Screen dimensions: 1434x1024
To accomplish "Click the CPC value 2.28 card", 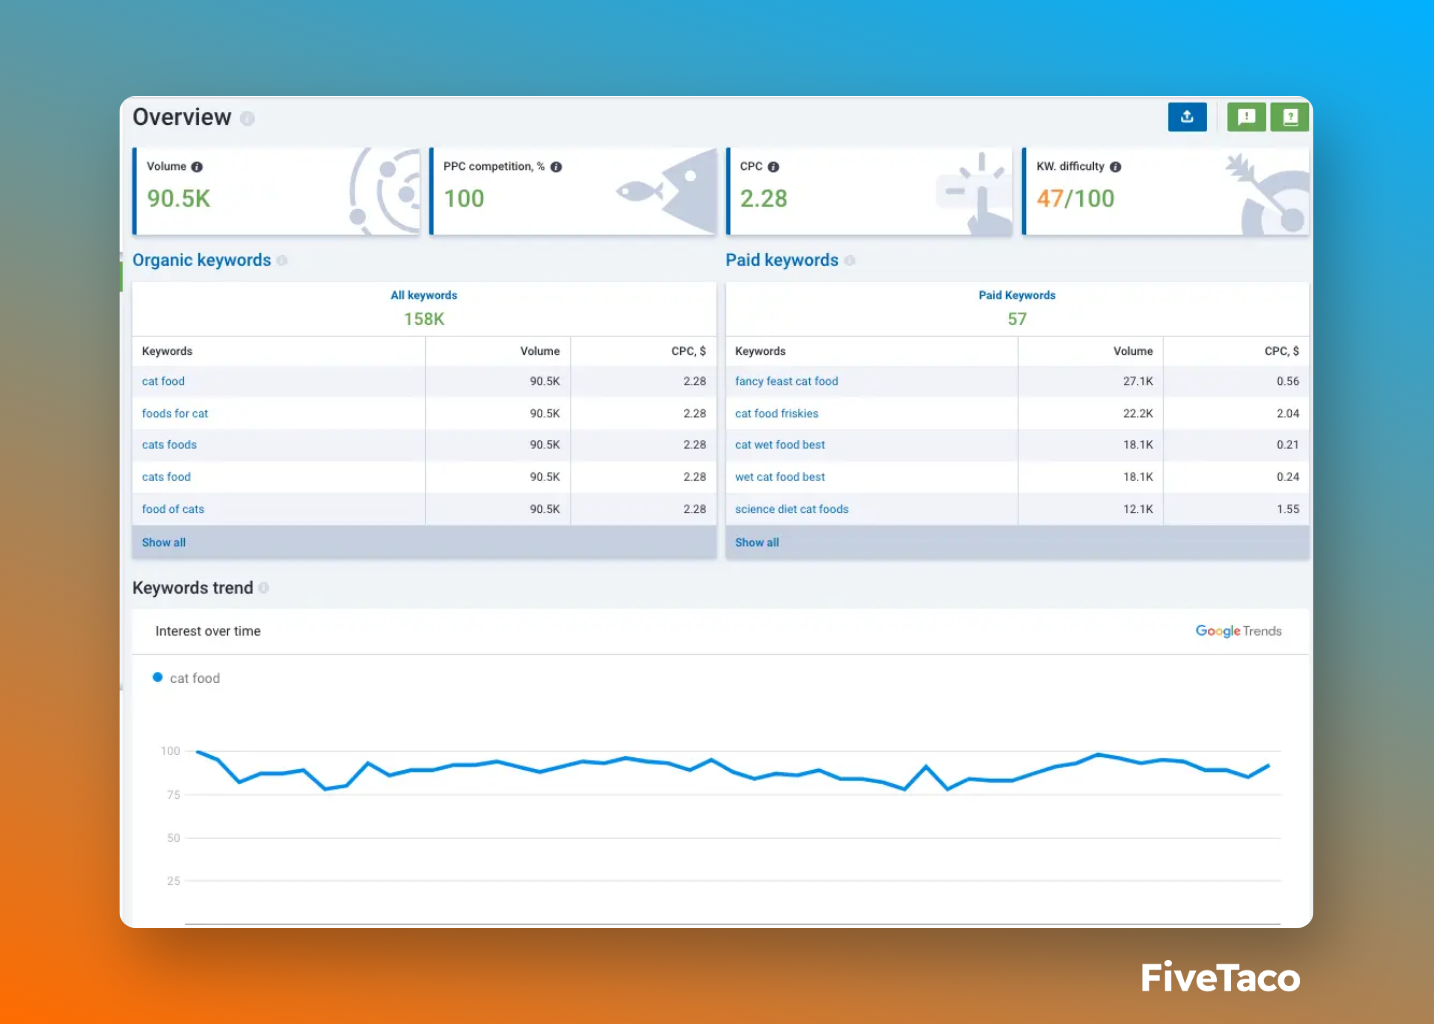I will [764, 199].
